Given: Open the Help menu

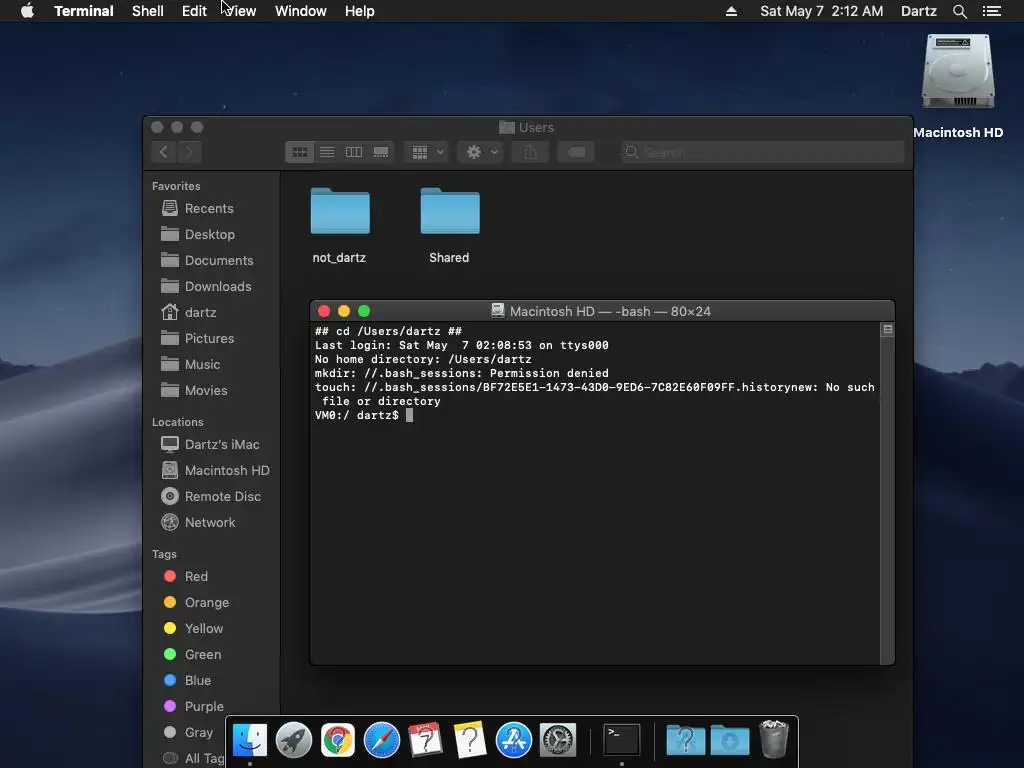Looking at the screenshot, I should pyautogui.click(x=360, y=11).
